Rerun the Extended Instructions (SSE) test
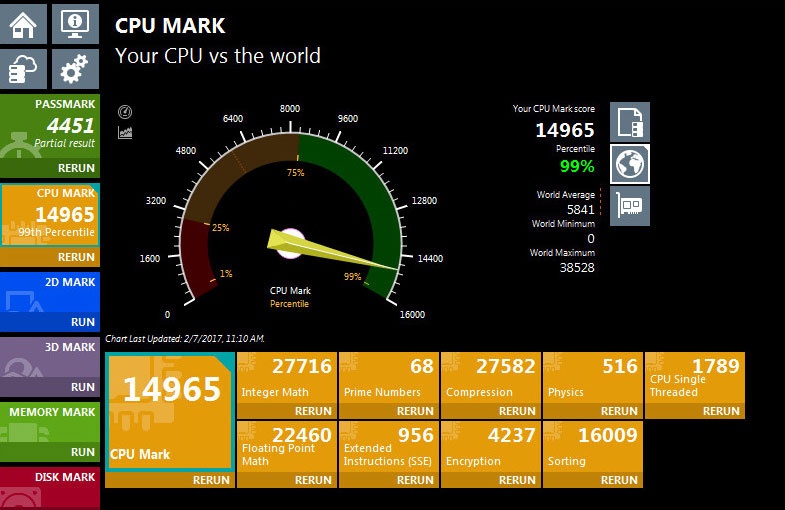 [x=415, y=480]
